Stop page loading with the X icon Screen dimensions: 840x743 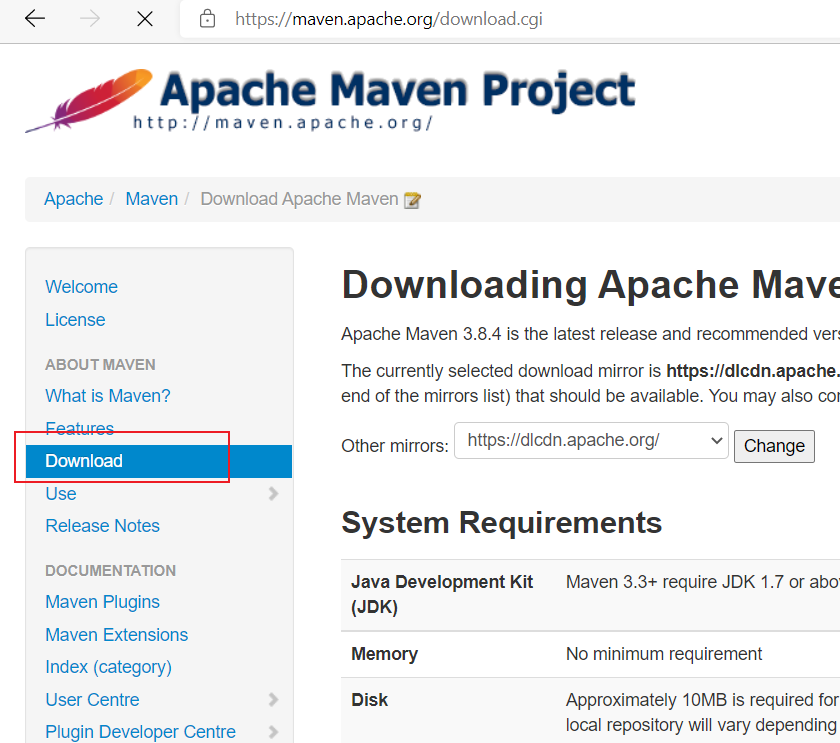(145, 19)
